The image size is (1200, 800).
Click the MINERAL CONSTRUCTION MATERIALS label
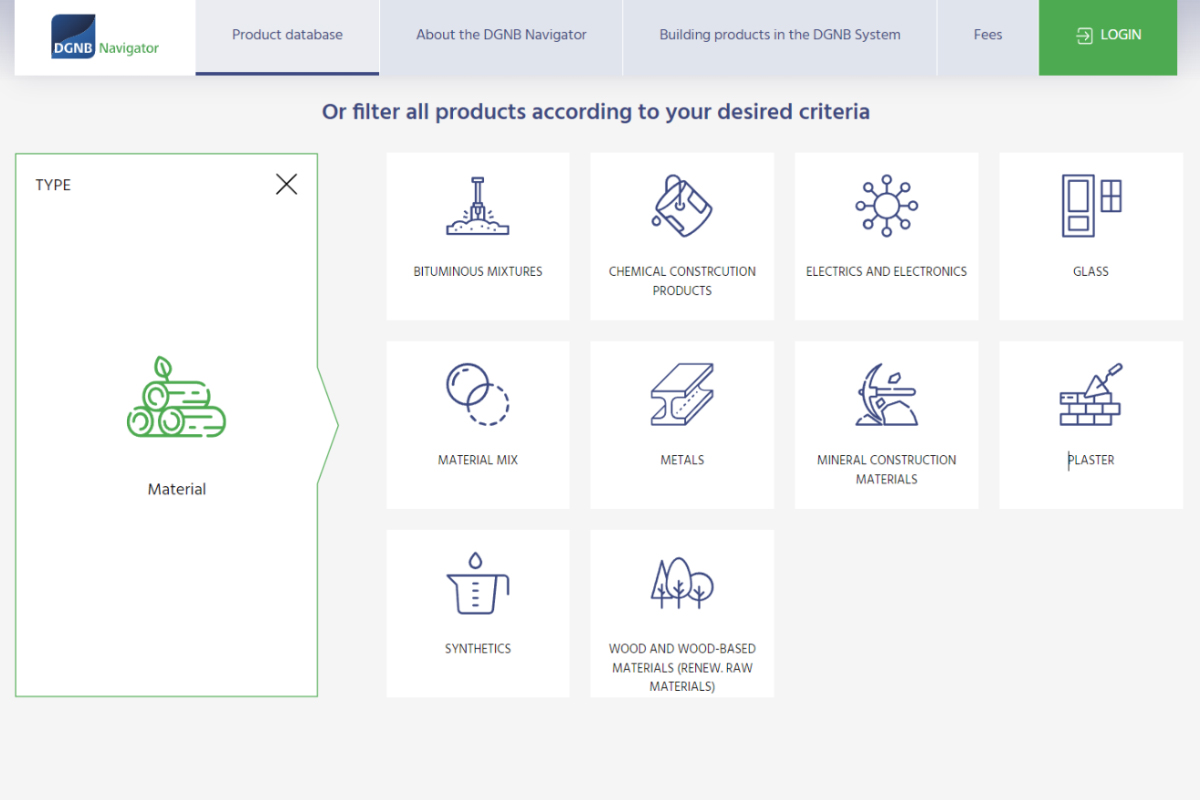point(886,470)
